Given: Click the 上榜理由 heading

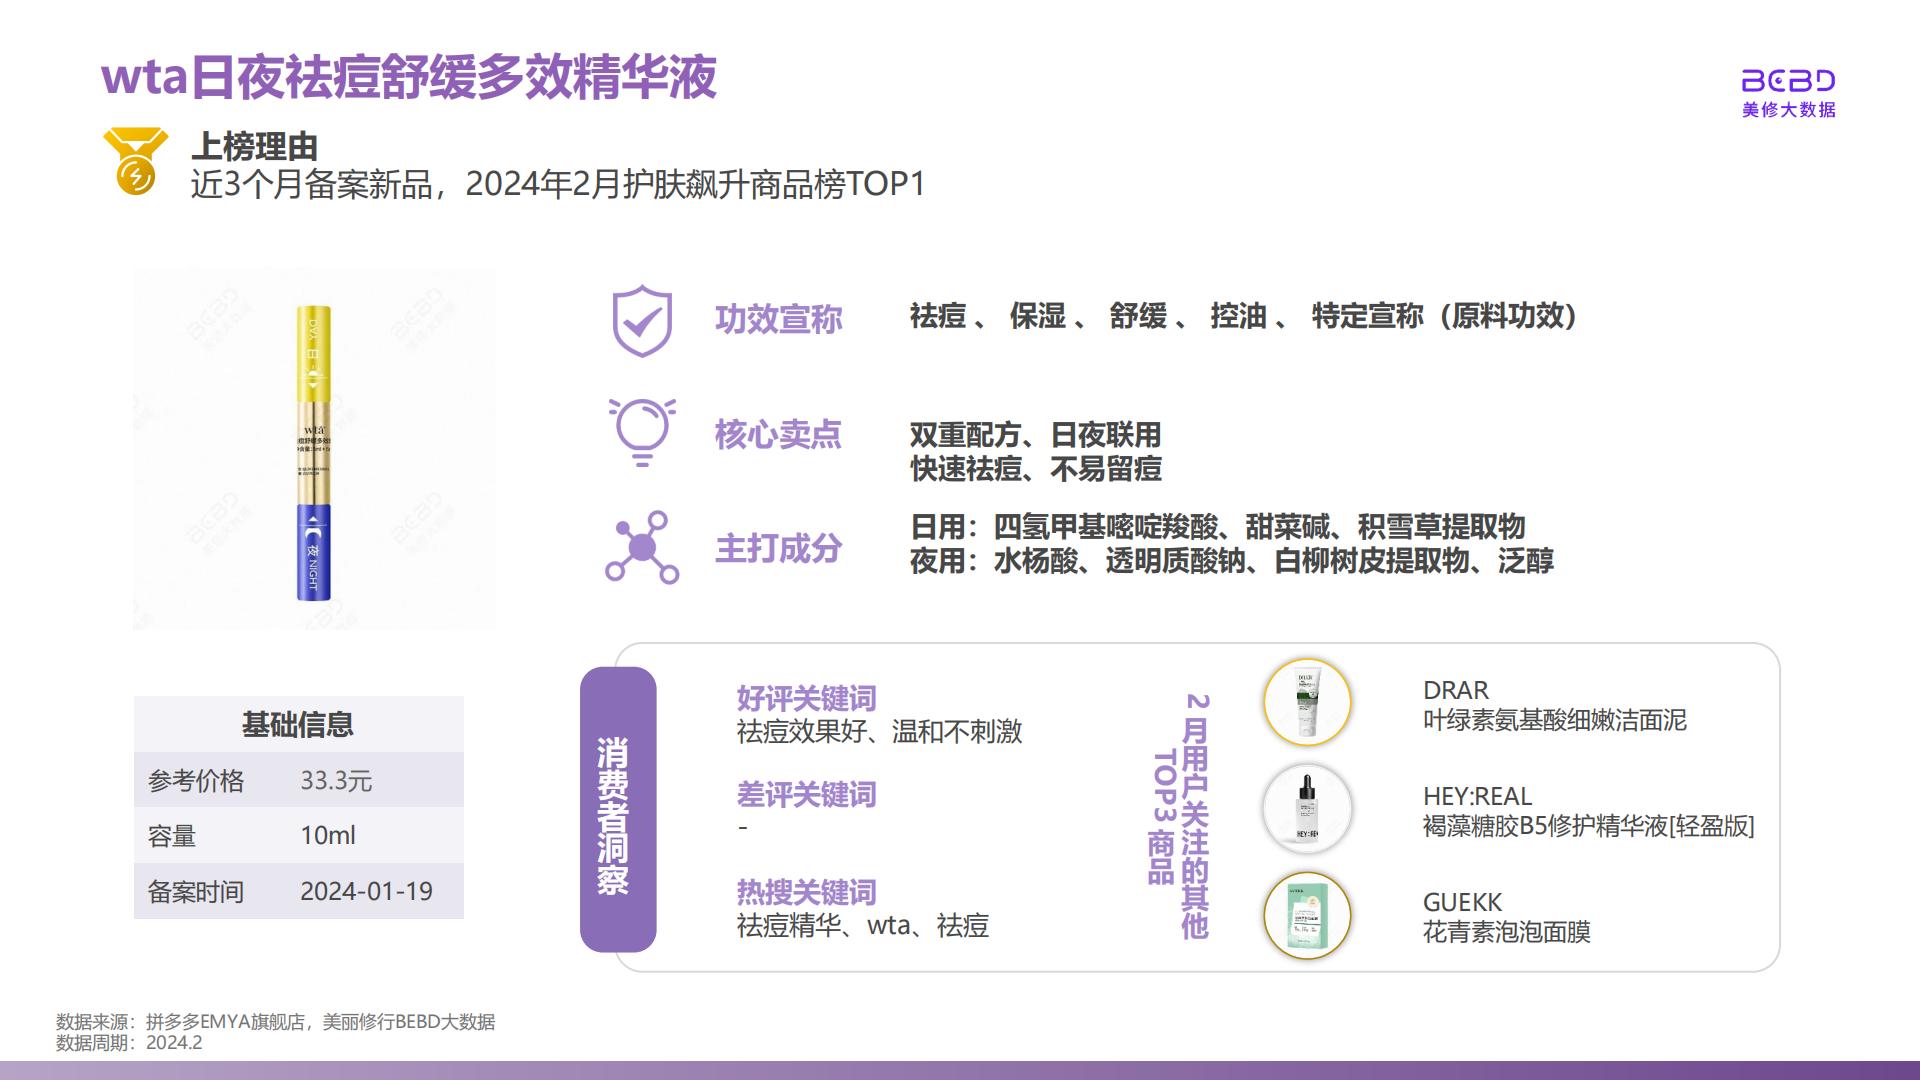Looking at the screenshot, I should pyautogui.click(x=254, y=147).
